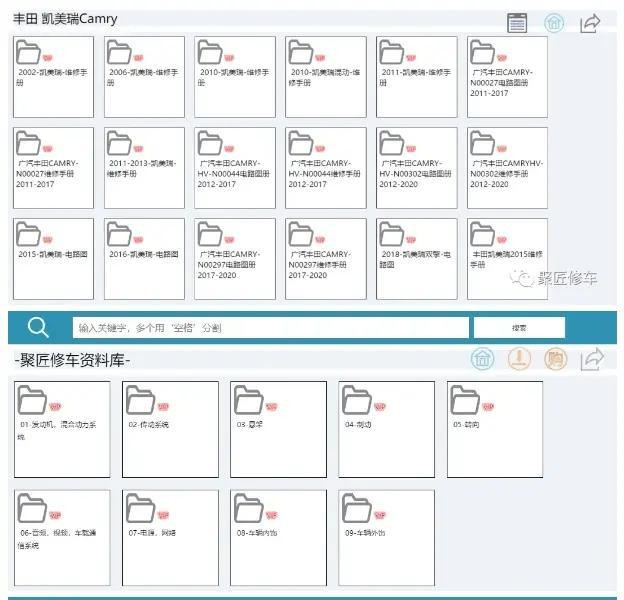Open CAMRY-N00297维修手册 2017-2020 folder
The width and height of the screenshot is (624, 600).
pos(326,259)
